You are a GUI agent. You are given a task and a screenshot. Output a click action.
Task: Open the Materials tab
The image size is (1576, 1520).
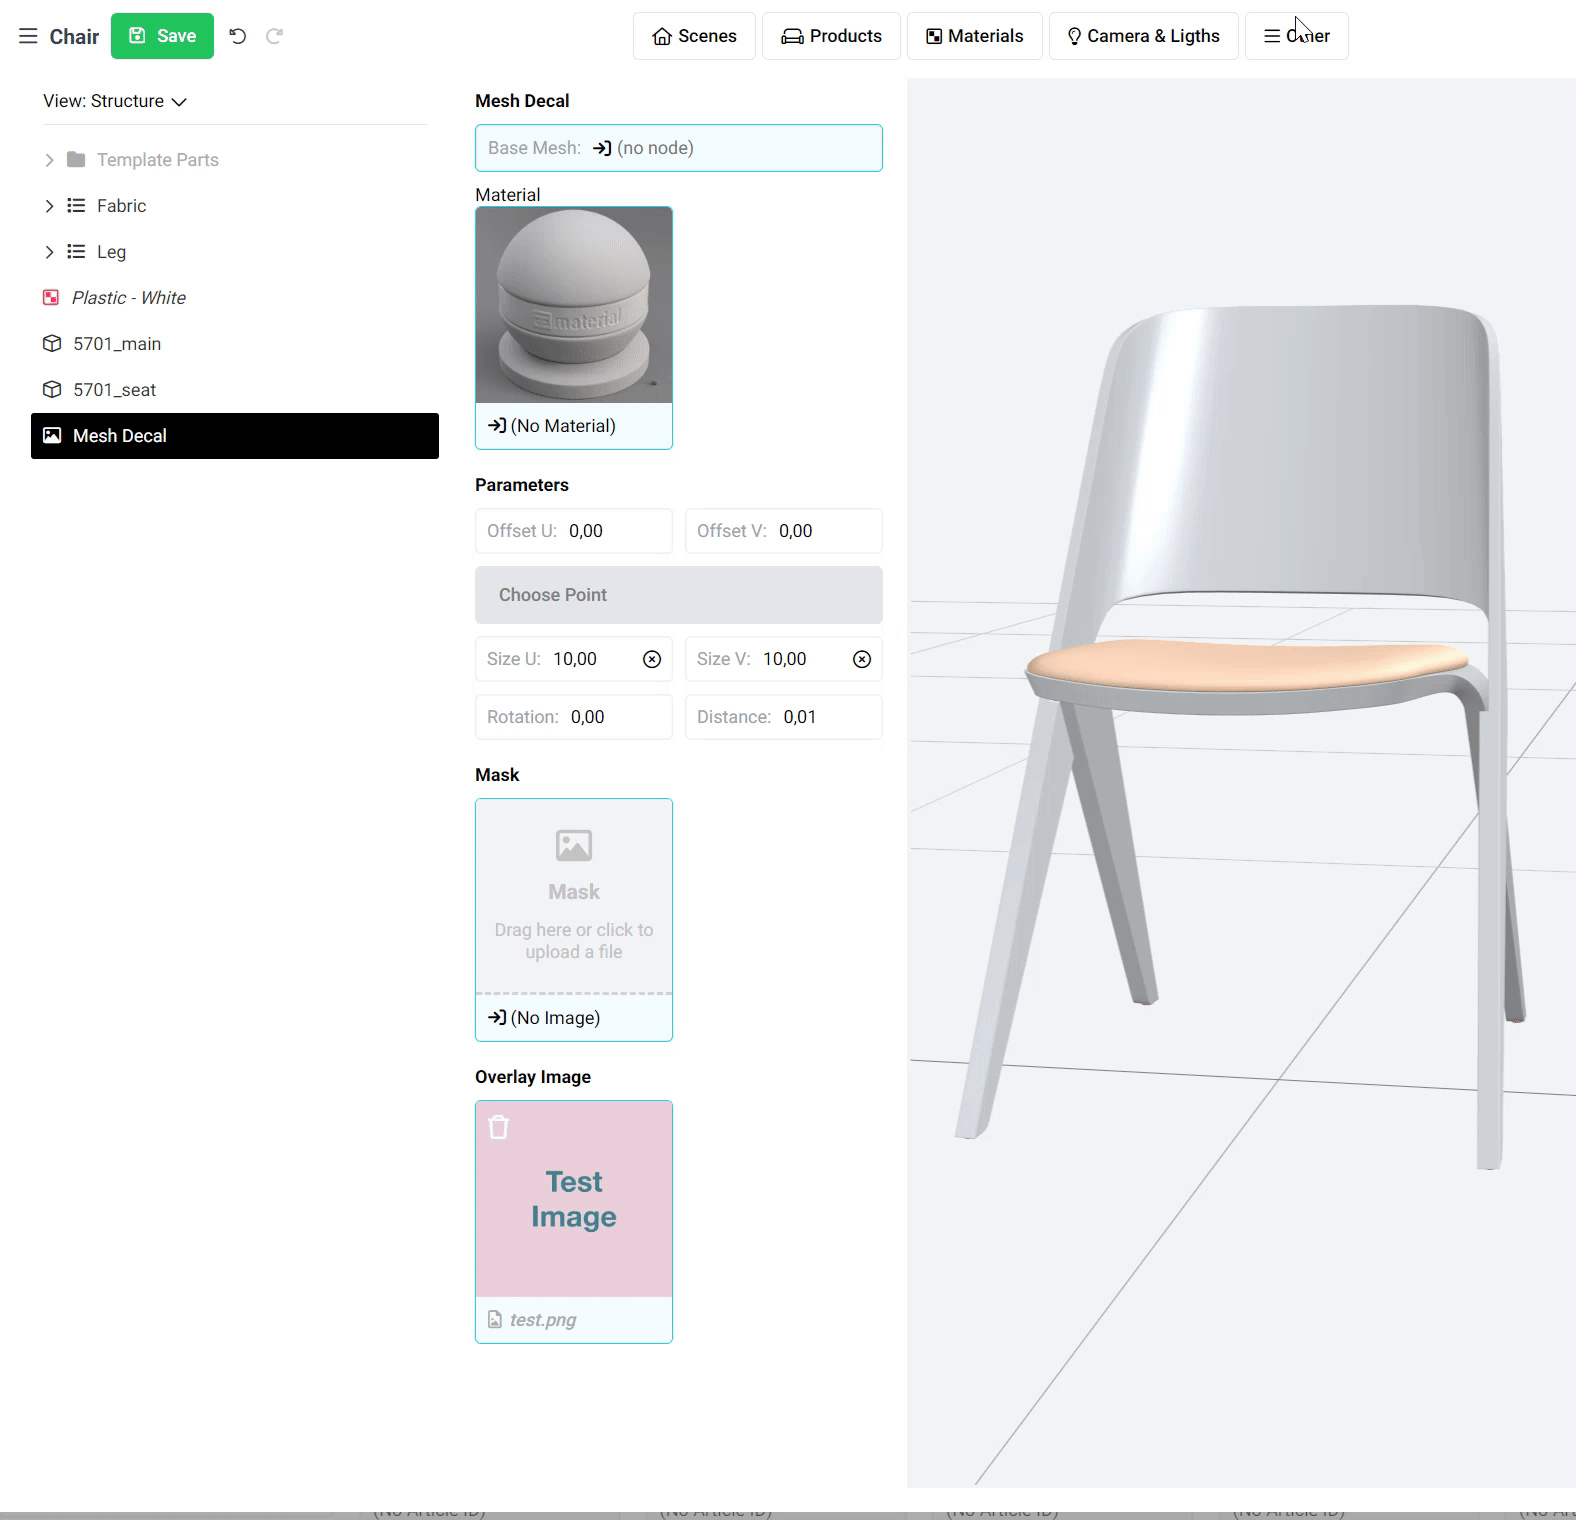pyautogui.click(x=974, y=36)
